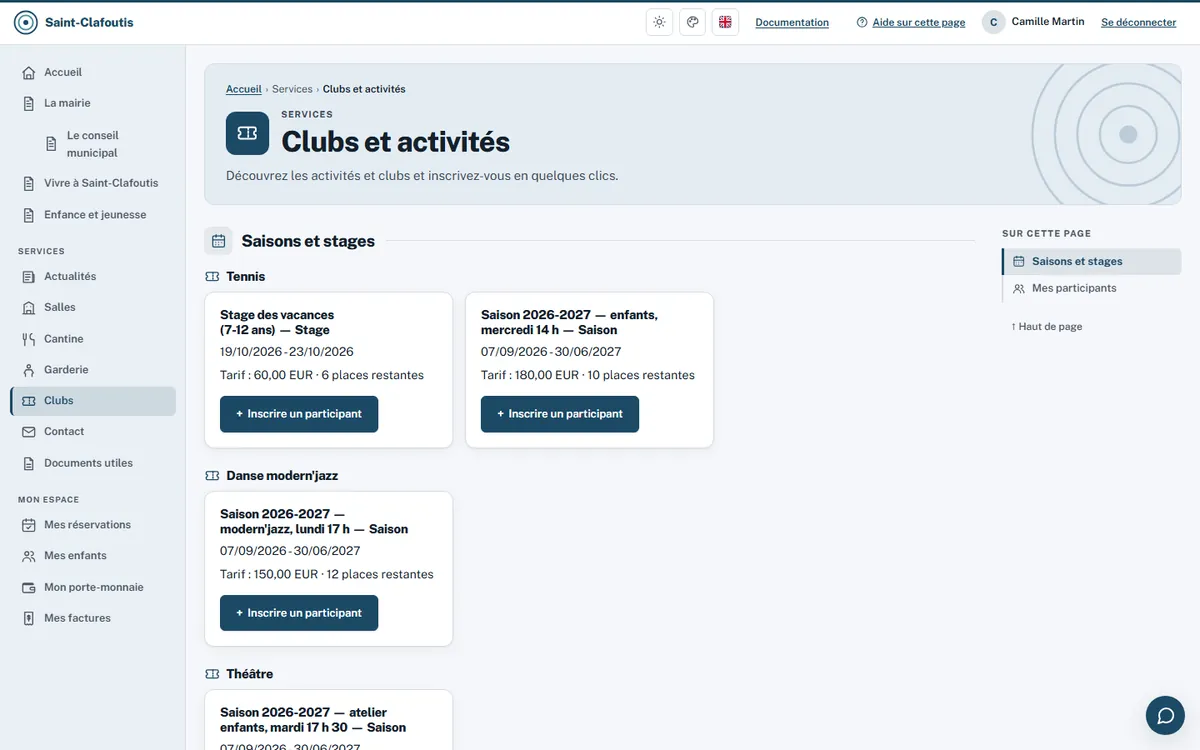Viewport: 1200px width, 750px height.
Task: Click the Actualités newspaper icon
Action: point(29,277)
